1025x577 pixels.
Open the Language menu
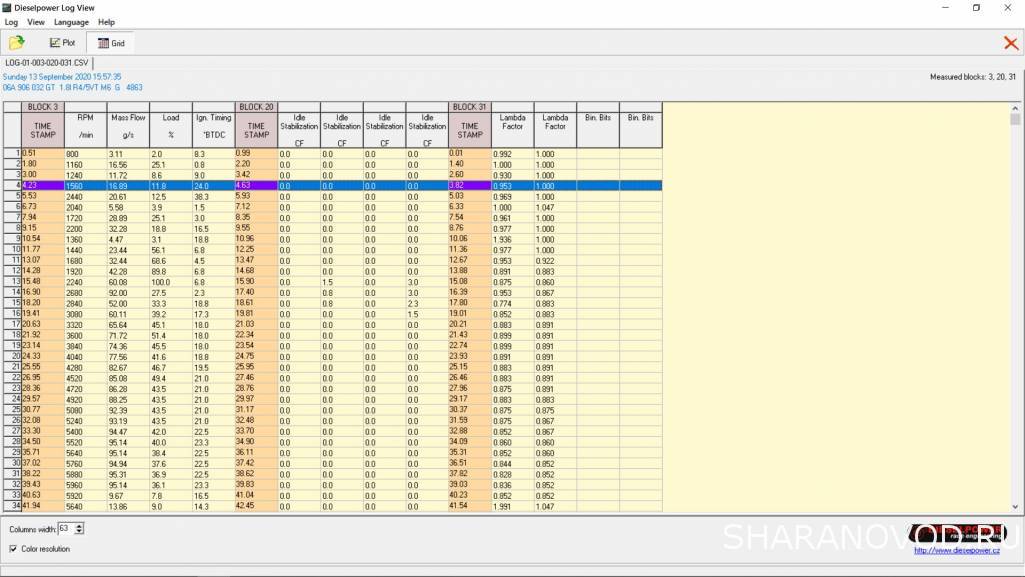71,22
